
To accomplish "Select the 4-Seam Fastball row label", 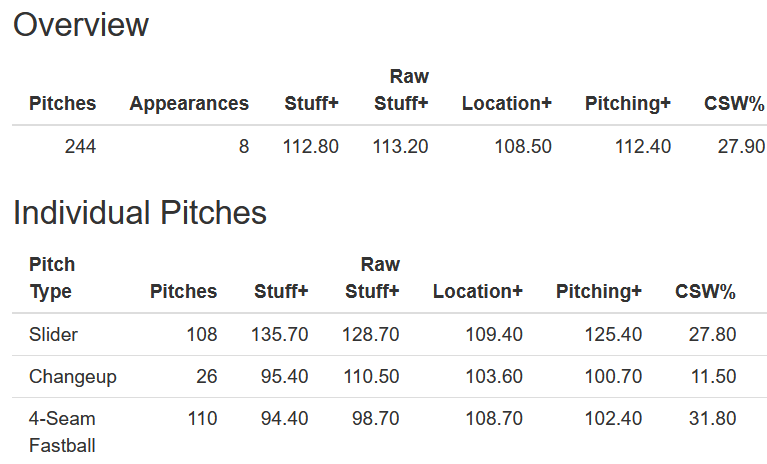I will click(x=63, y=431).
